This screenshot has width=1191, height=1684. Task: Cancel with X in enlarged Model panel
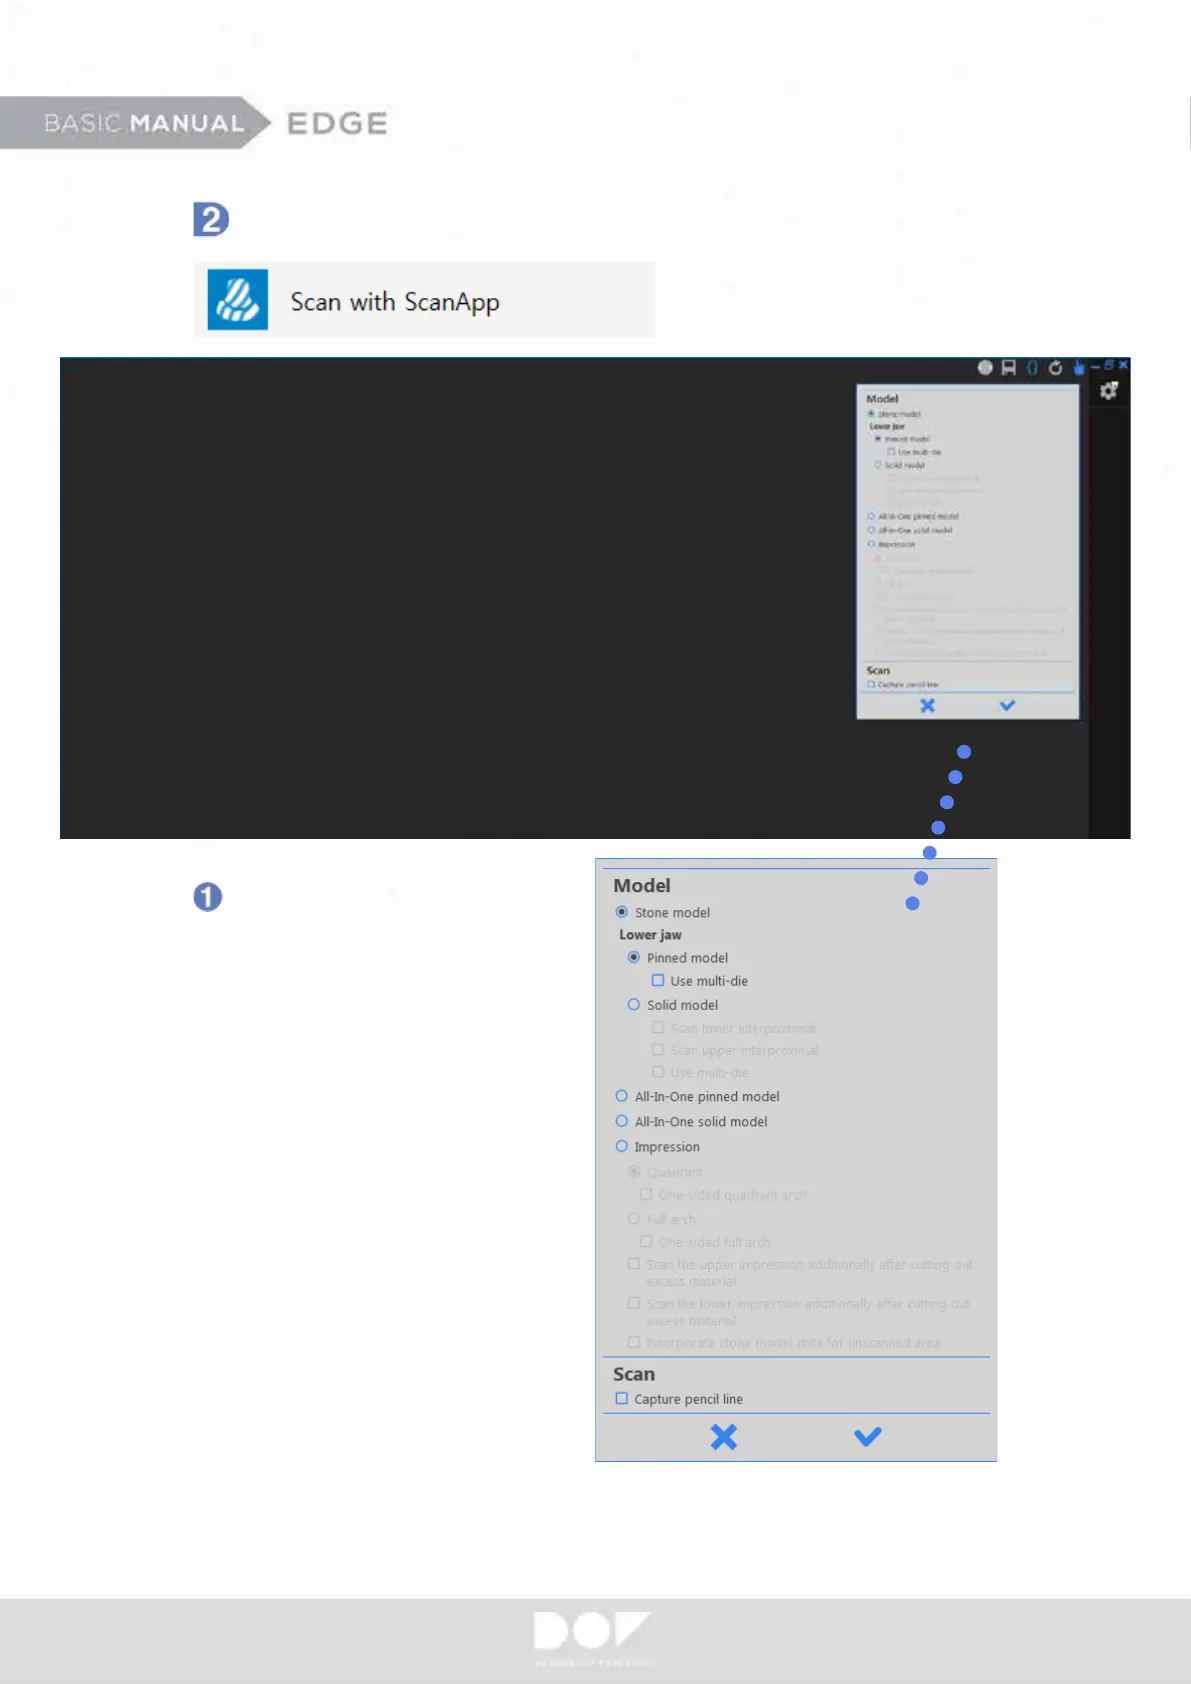pyautogui.click(x=723, y=1437)
